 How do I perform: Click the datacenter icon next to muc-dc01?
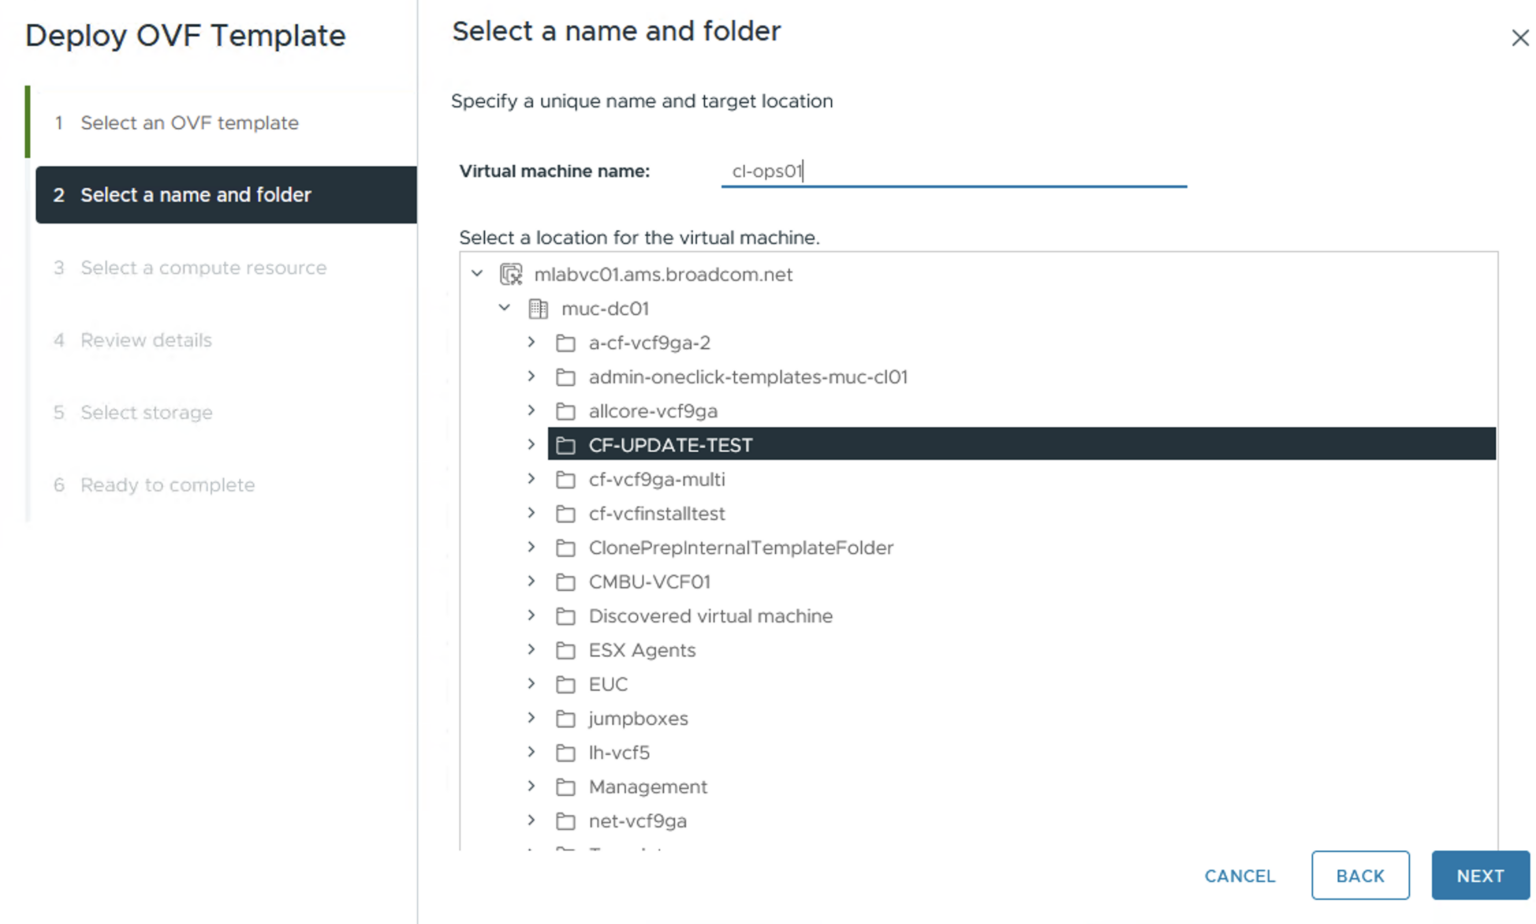[538, 308]
